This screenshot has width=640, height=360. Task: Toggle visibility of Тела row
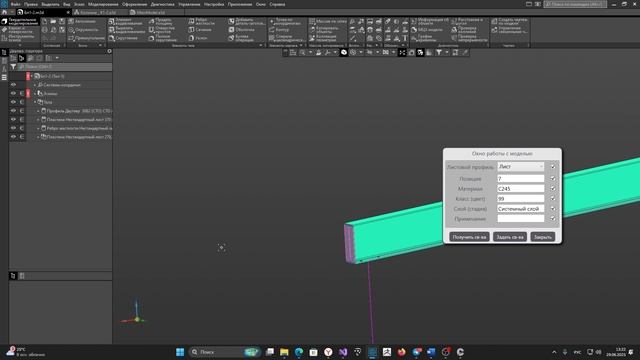tap(13, 102)
